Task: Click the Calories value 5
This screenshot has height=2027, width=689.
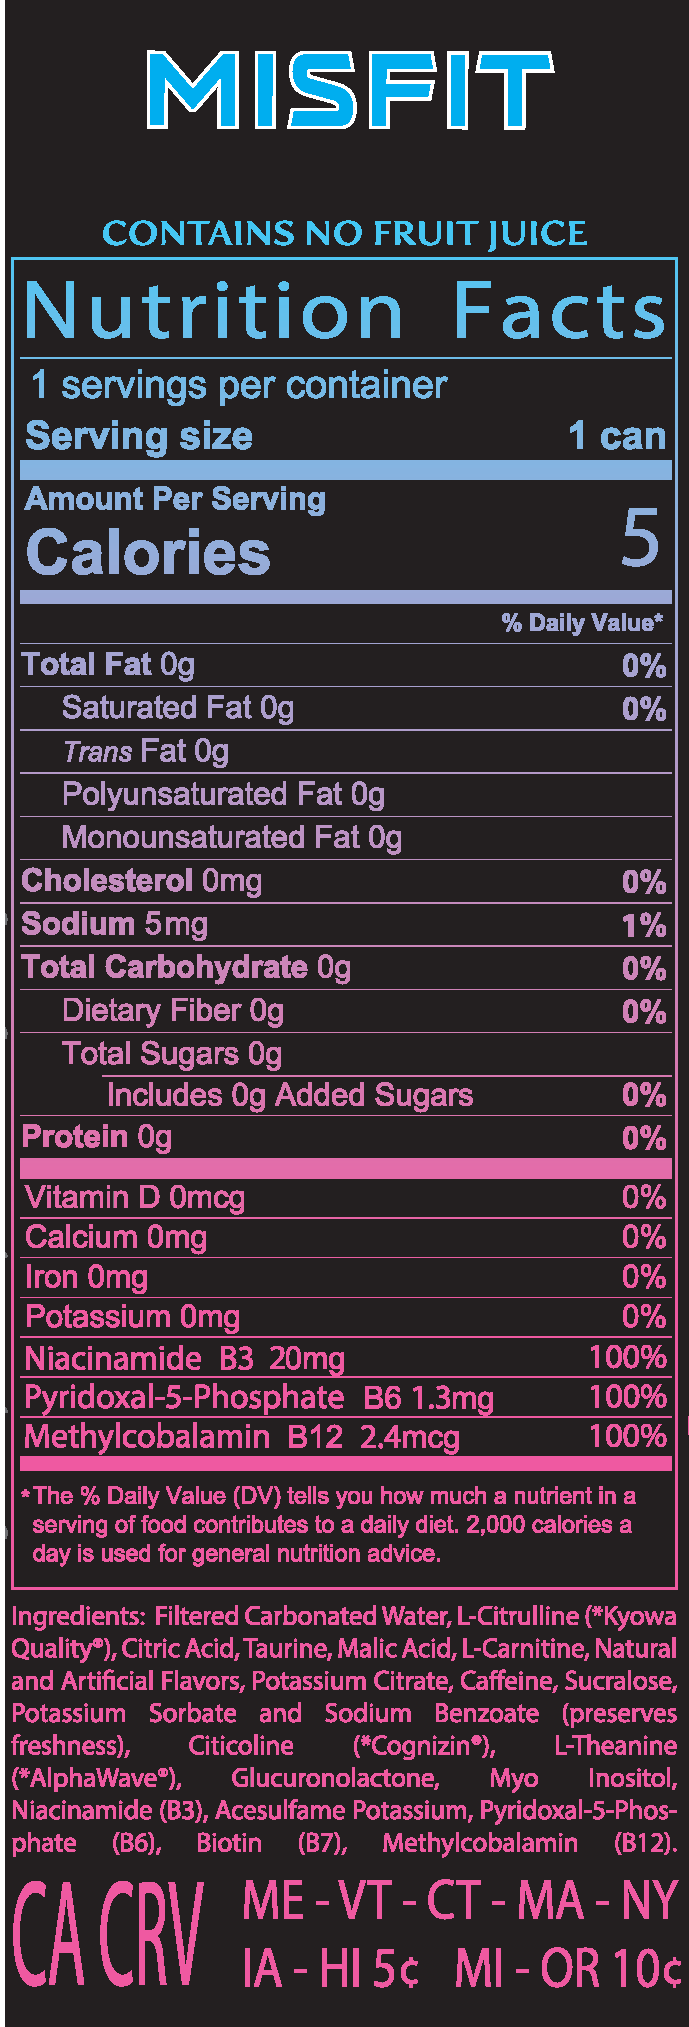Action: click(640, 539)
